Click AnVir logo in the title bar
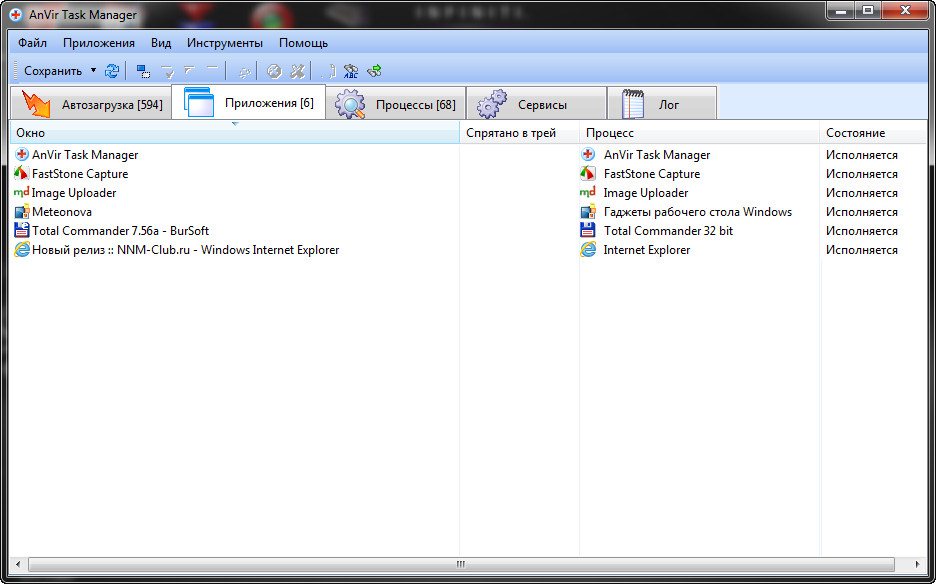936x584 pixels. [x=17, y=15]
